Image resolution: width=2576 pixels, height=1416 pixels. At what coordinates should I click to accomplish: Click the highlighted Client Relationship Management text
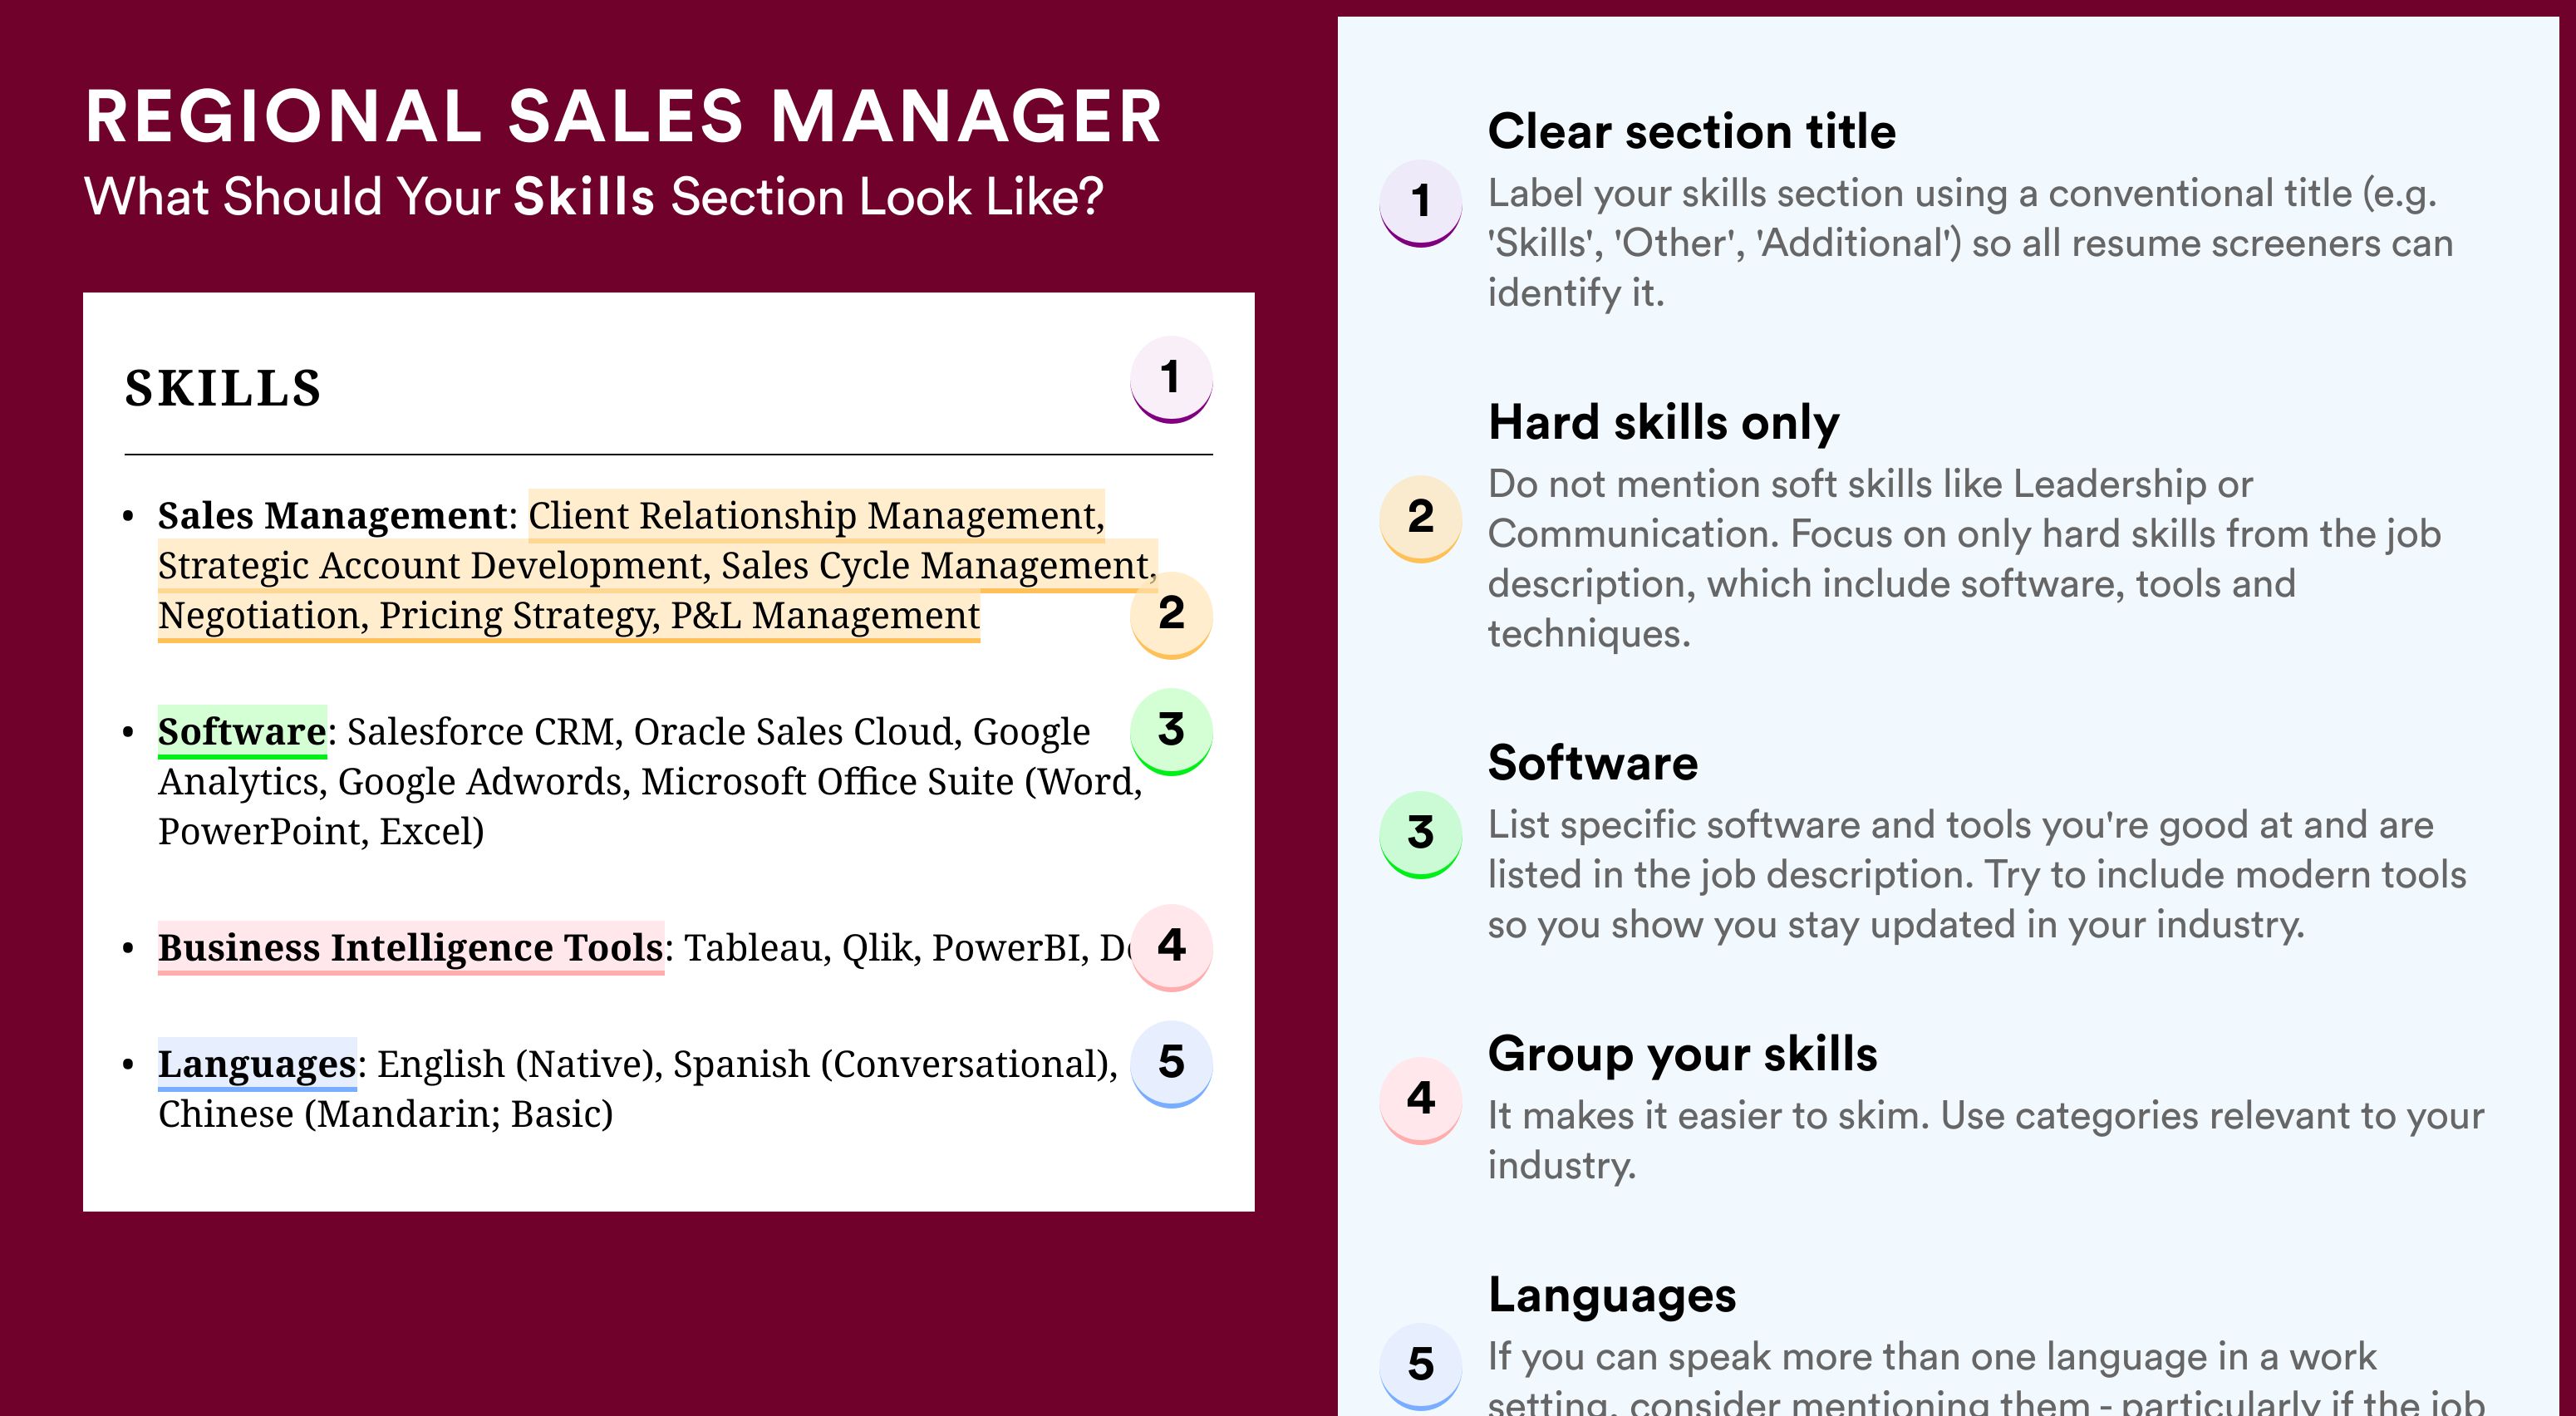point(816,515)
